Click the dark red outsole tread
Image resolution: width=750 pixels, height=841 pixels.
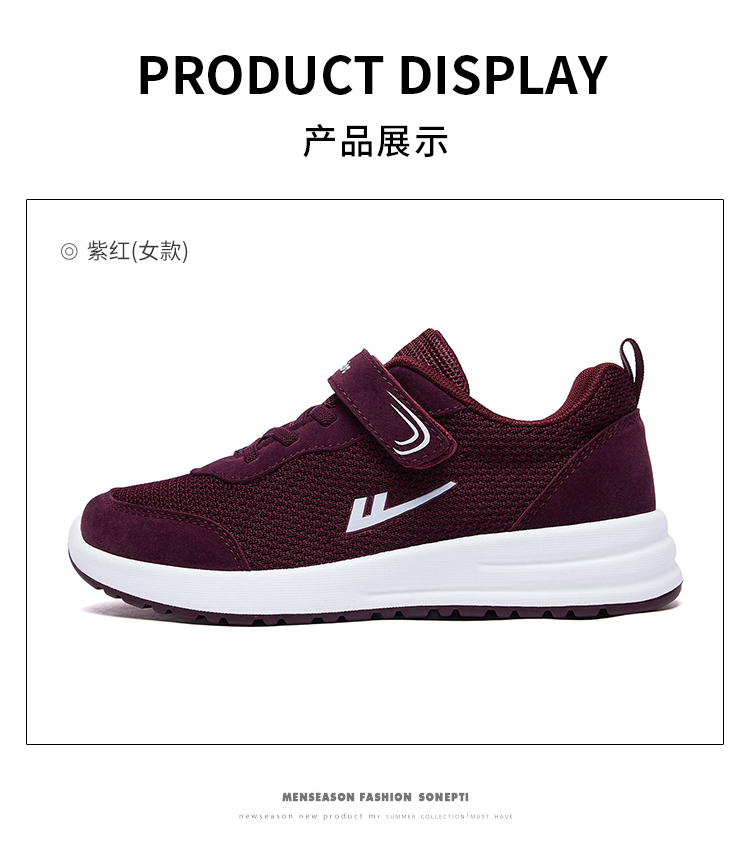click(376, 611)
